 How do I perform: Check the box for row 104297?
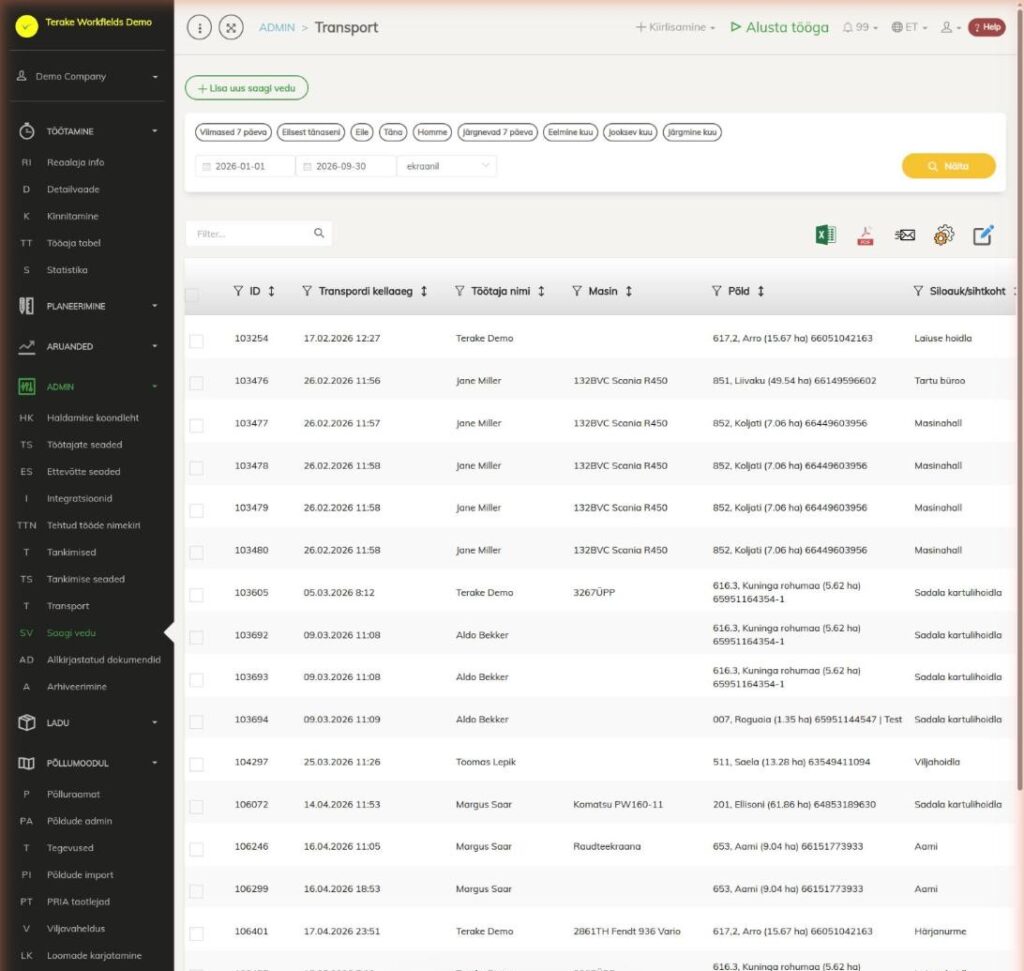click(196, 765)
